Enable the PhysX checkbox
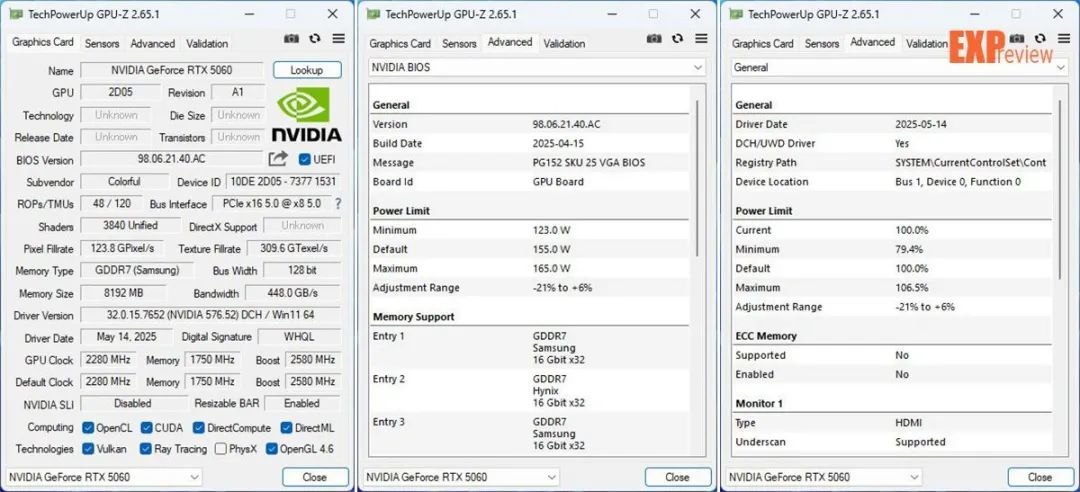The width and height of the screenshot is (1080, 492). 220,449
